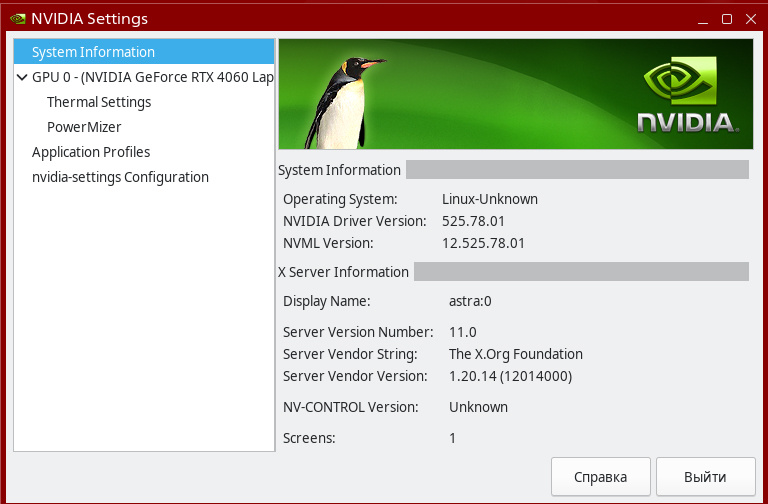Click the Server Vendor String label
The image size is (768, 504).
pyautogui.click(x=350, y=354)
